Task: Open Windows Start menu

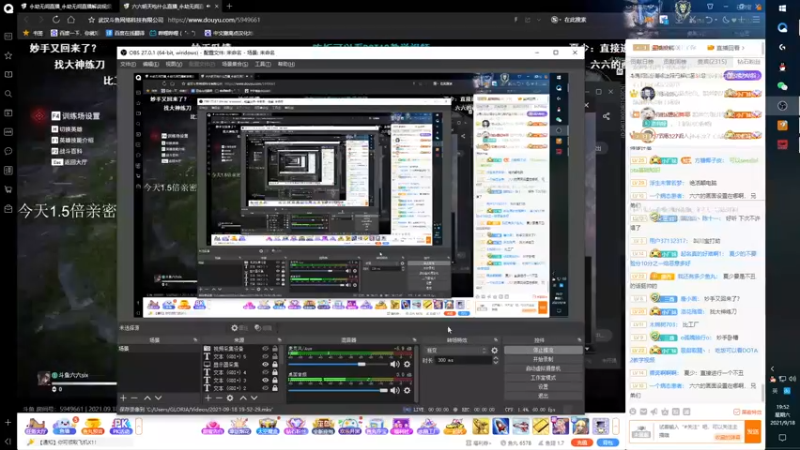Action: [x=783, y=8]
